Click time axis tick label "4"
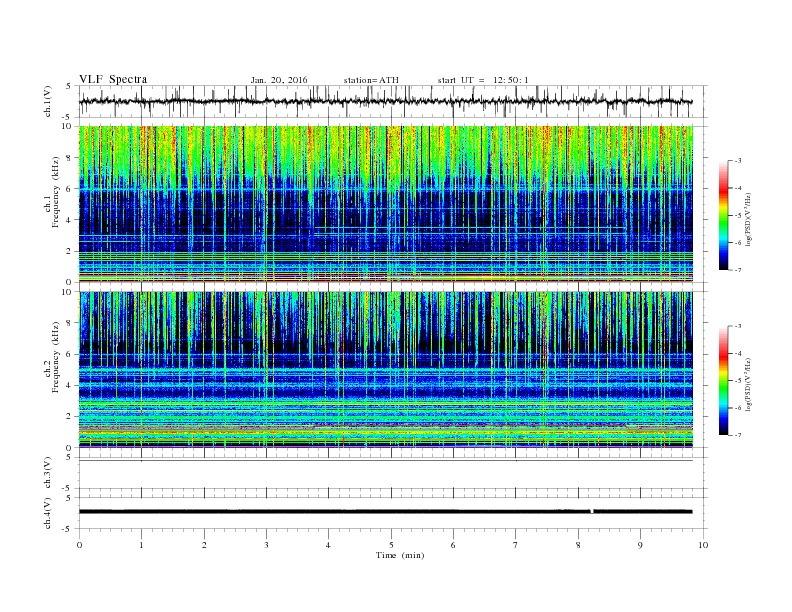Screen dimensions: 792x612 pos(328,545)
